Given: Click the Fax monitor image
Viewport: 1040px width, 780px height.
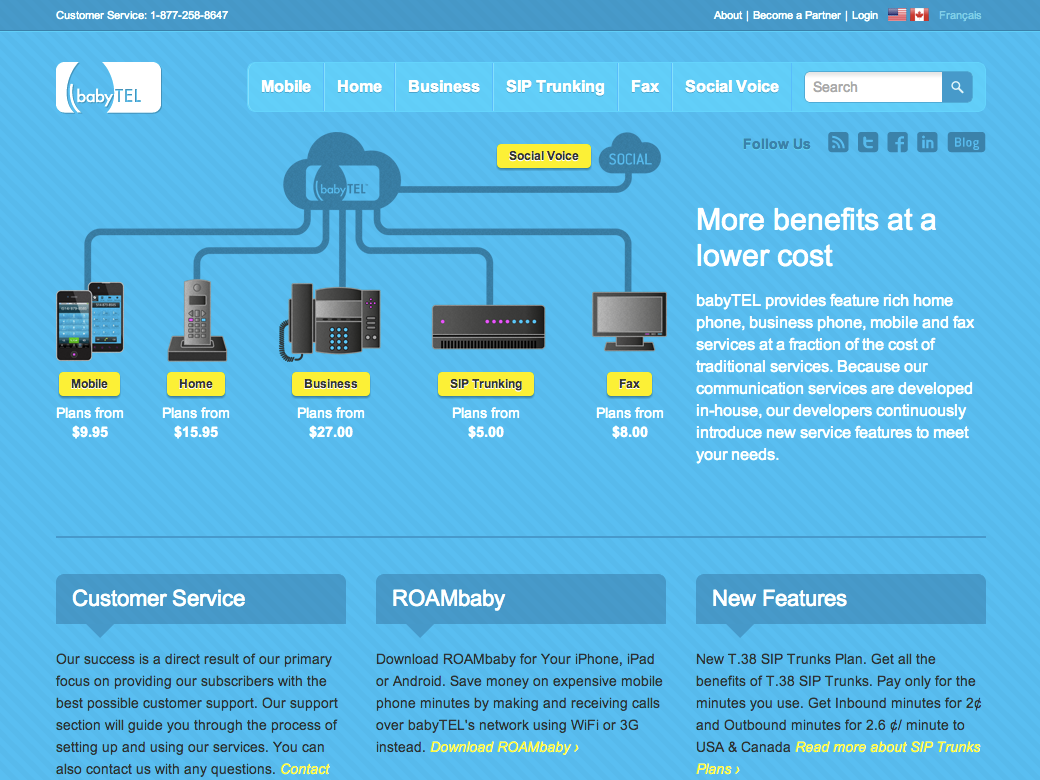Looking at the screenshot, I should [x=629, y=322].
